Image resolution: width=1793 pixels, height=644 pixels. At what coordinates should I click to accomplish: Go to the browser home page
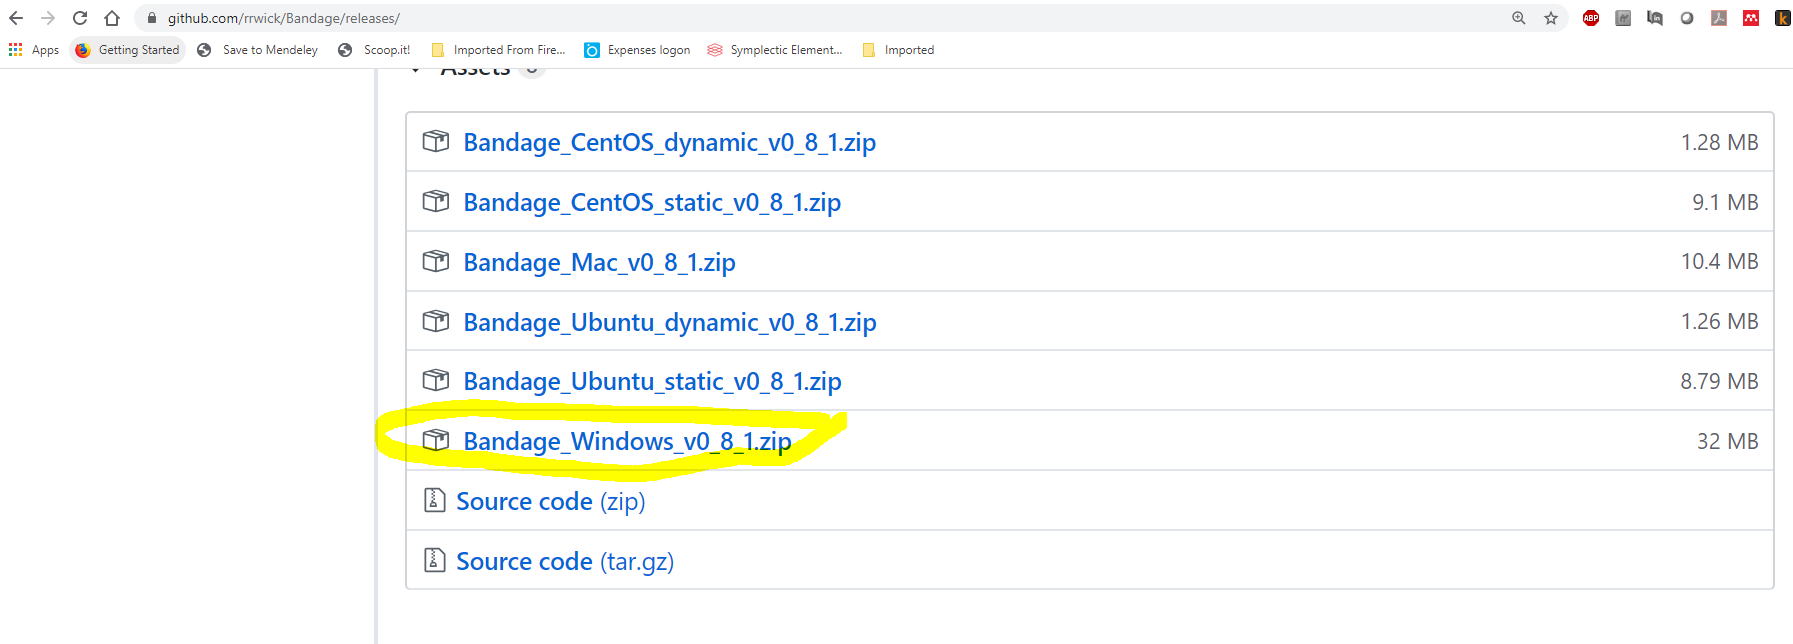(112, 18)
